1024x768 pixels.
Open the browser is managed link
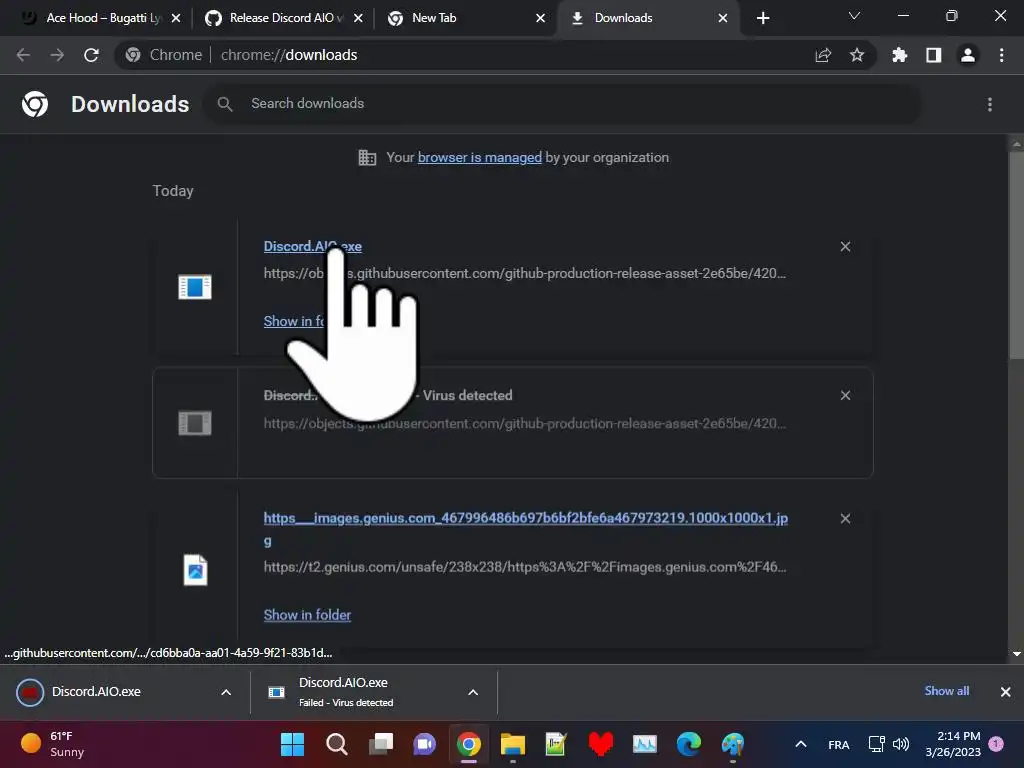[x=479, y=157]
